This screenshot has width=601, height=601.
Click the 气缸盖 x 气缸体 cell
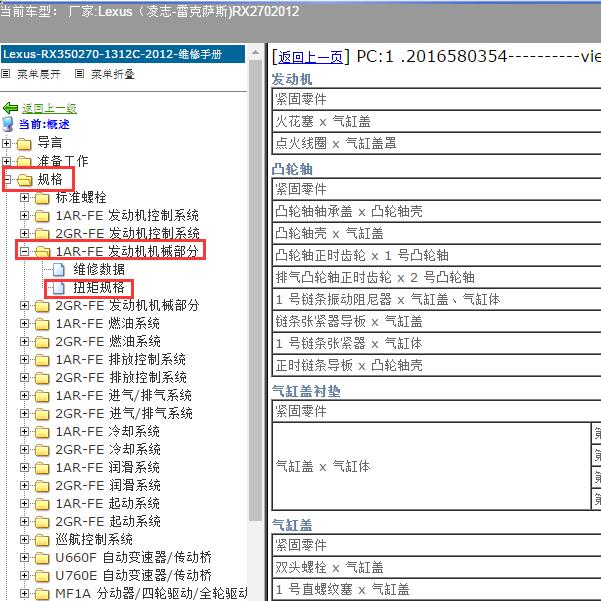(x=432, y=466)
